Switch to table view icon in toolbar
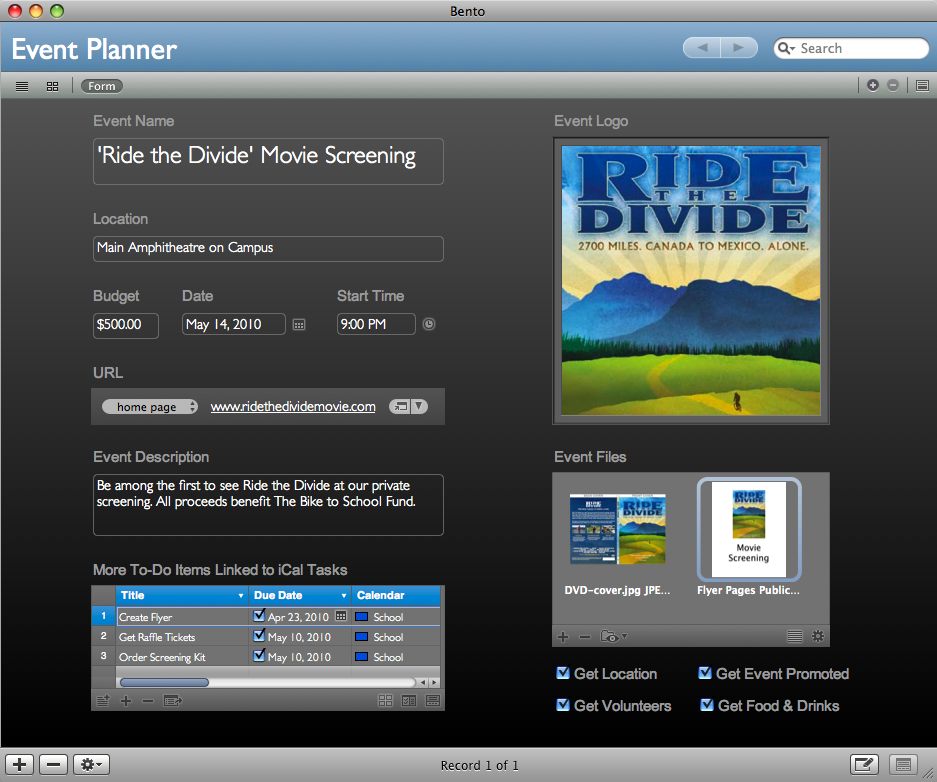The width and height of the screenshot is (937, 782). [22, 86]
